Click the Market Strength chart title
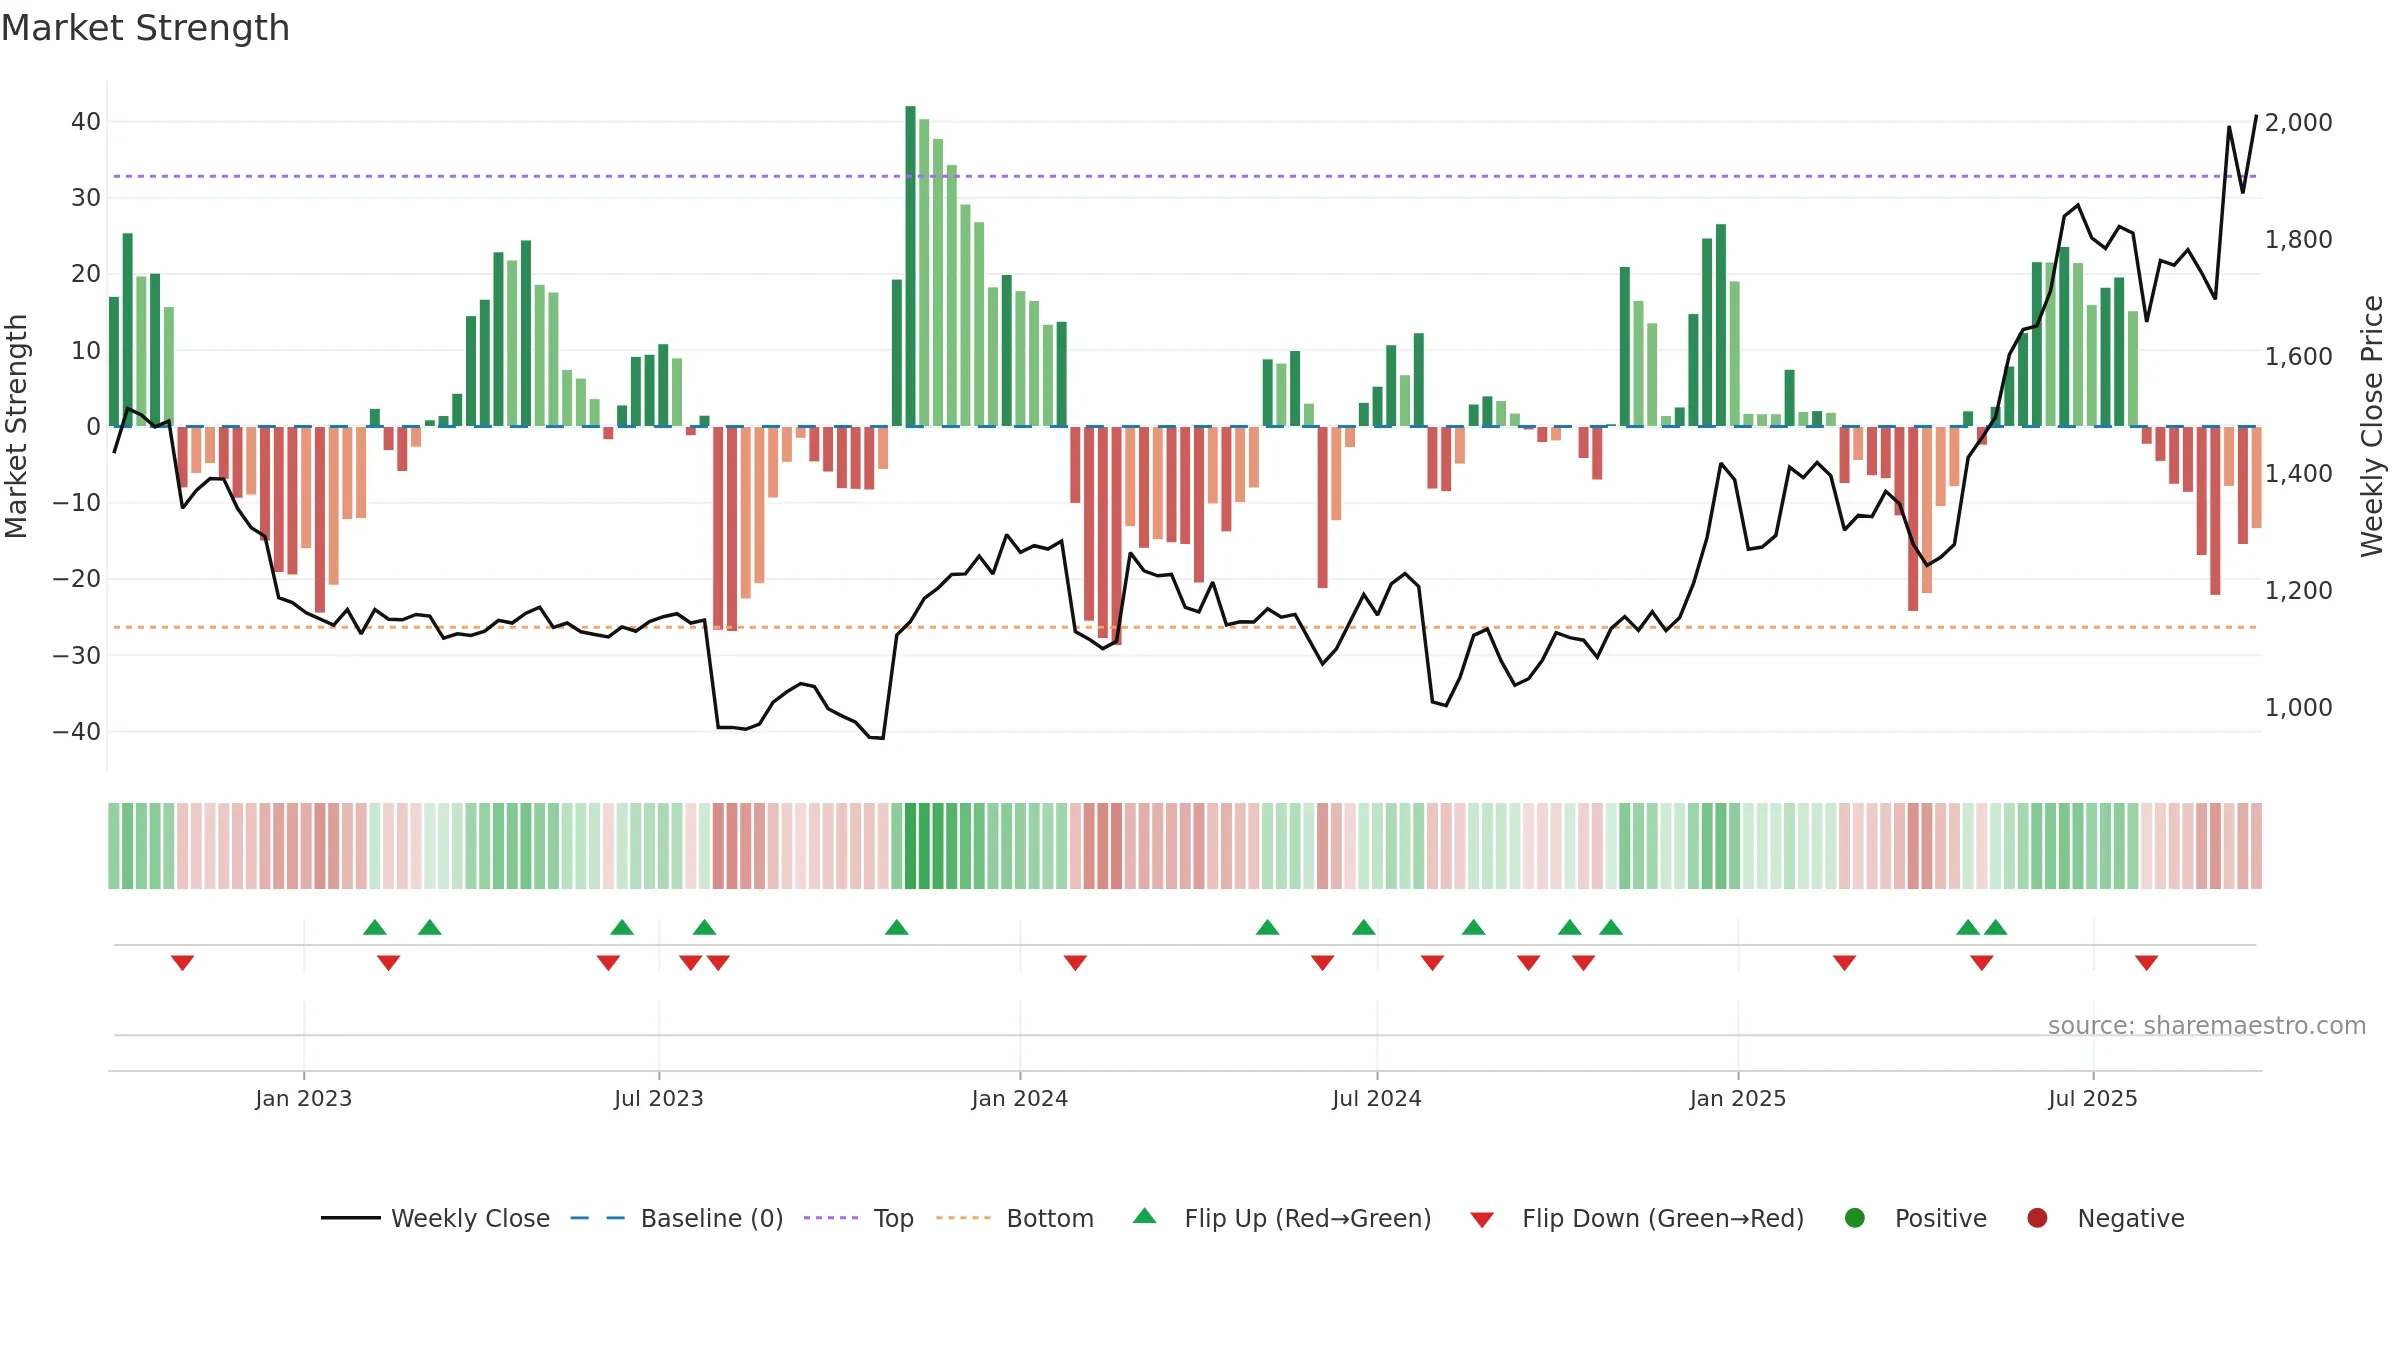2400x1350 pixels. 145,28
